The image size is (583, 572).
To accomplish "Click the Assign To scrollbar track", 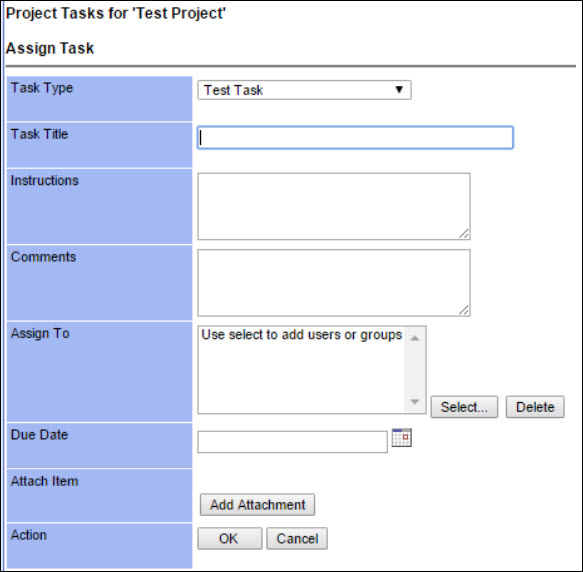I will point(415,370).
